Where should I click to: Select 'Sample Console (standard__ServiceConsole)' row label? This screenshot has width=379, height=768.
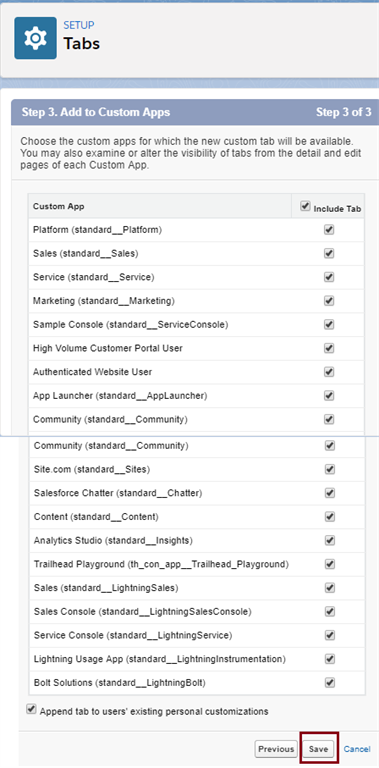coord(131,324)
